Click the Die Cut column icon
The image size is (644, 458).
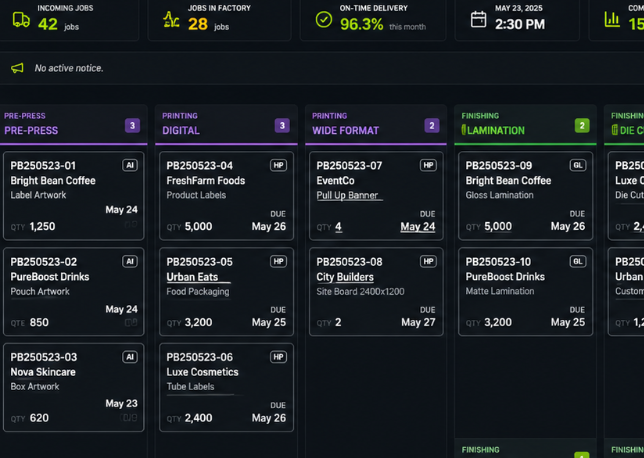(x=614, y=130)
